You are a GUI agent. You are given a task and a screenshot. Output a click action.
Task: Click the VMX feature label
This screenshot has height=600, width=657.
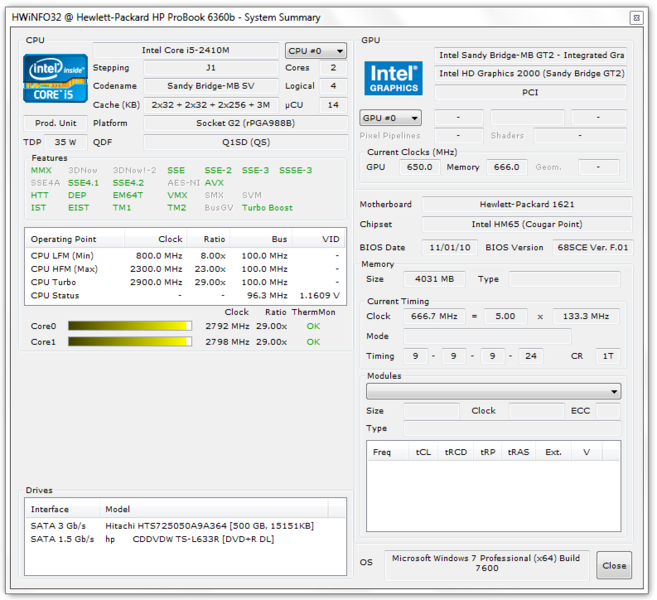(177, 195)
